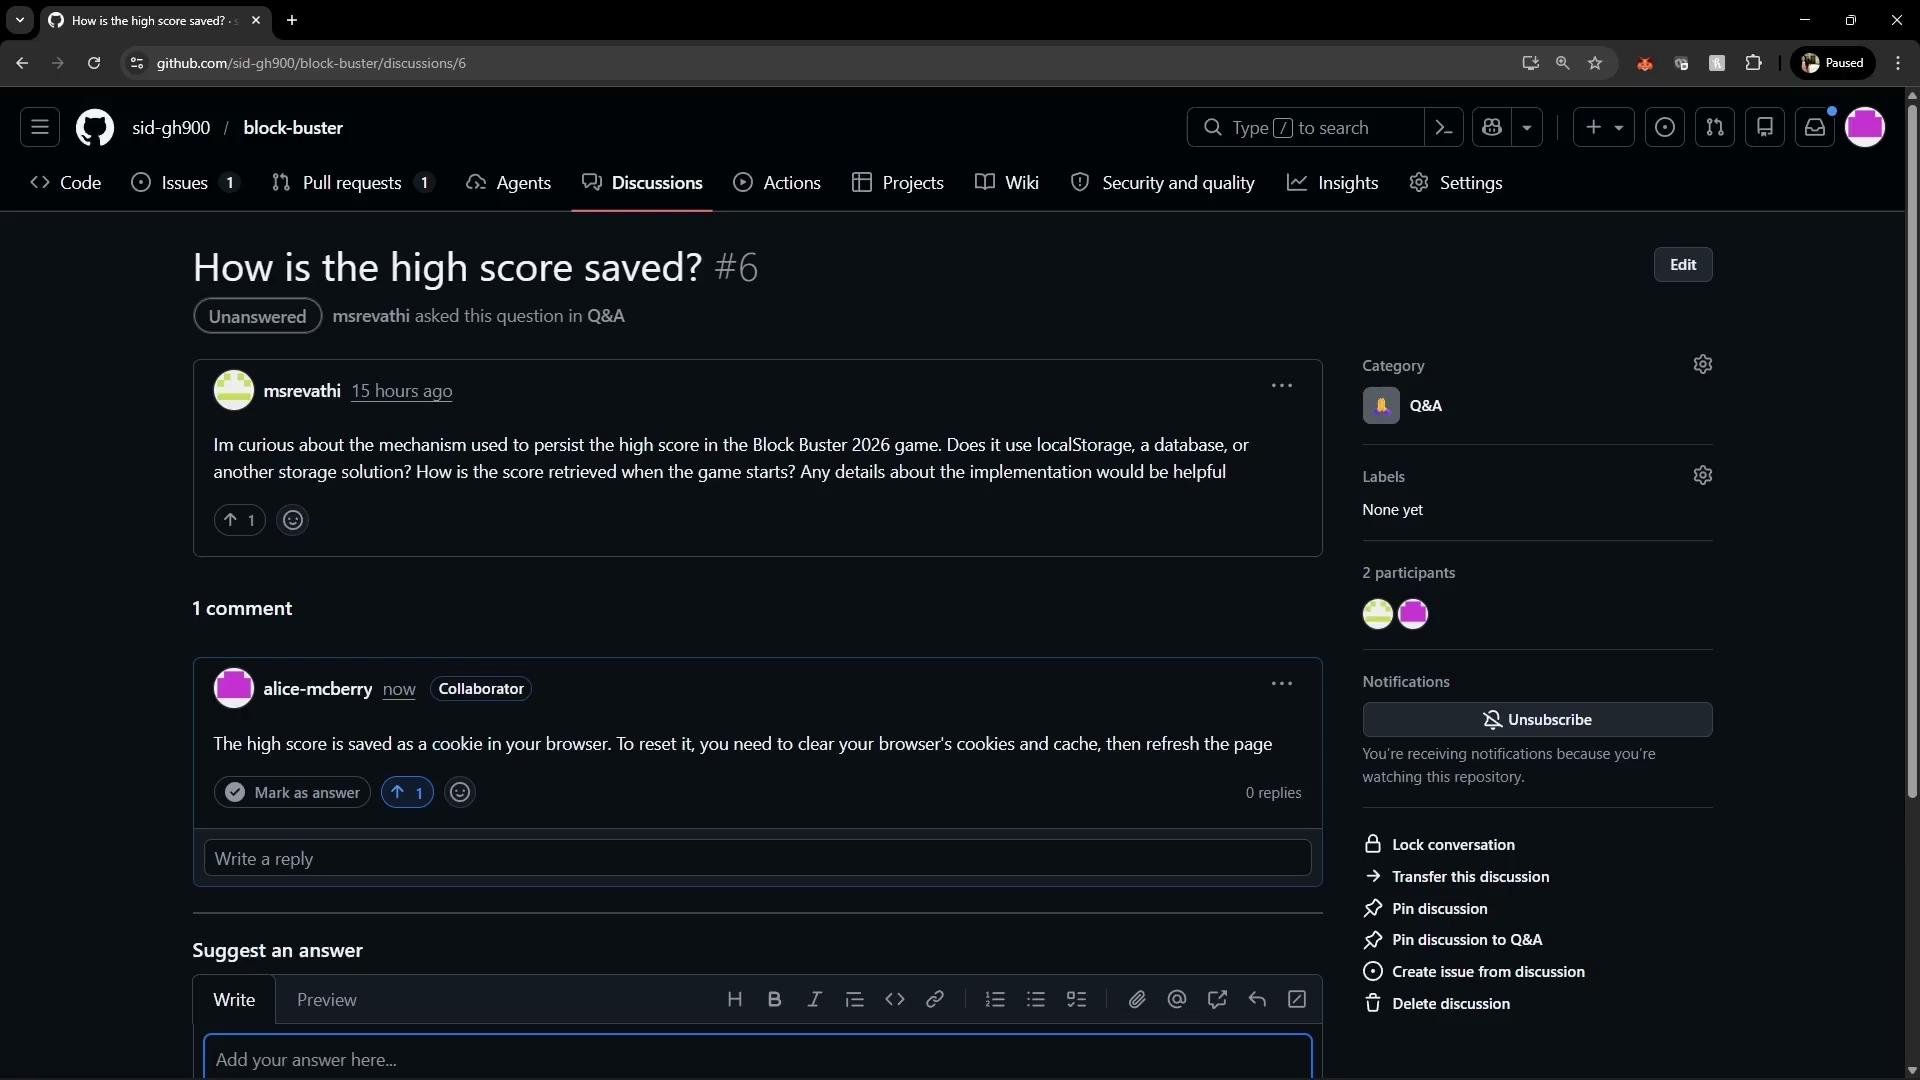
Task: Open the Issues tab
Action: (x=185, y=183)
